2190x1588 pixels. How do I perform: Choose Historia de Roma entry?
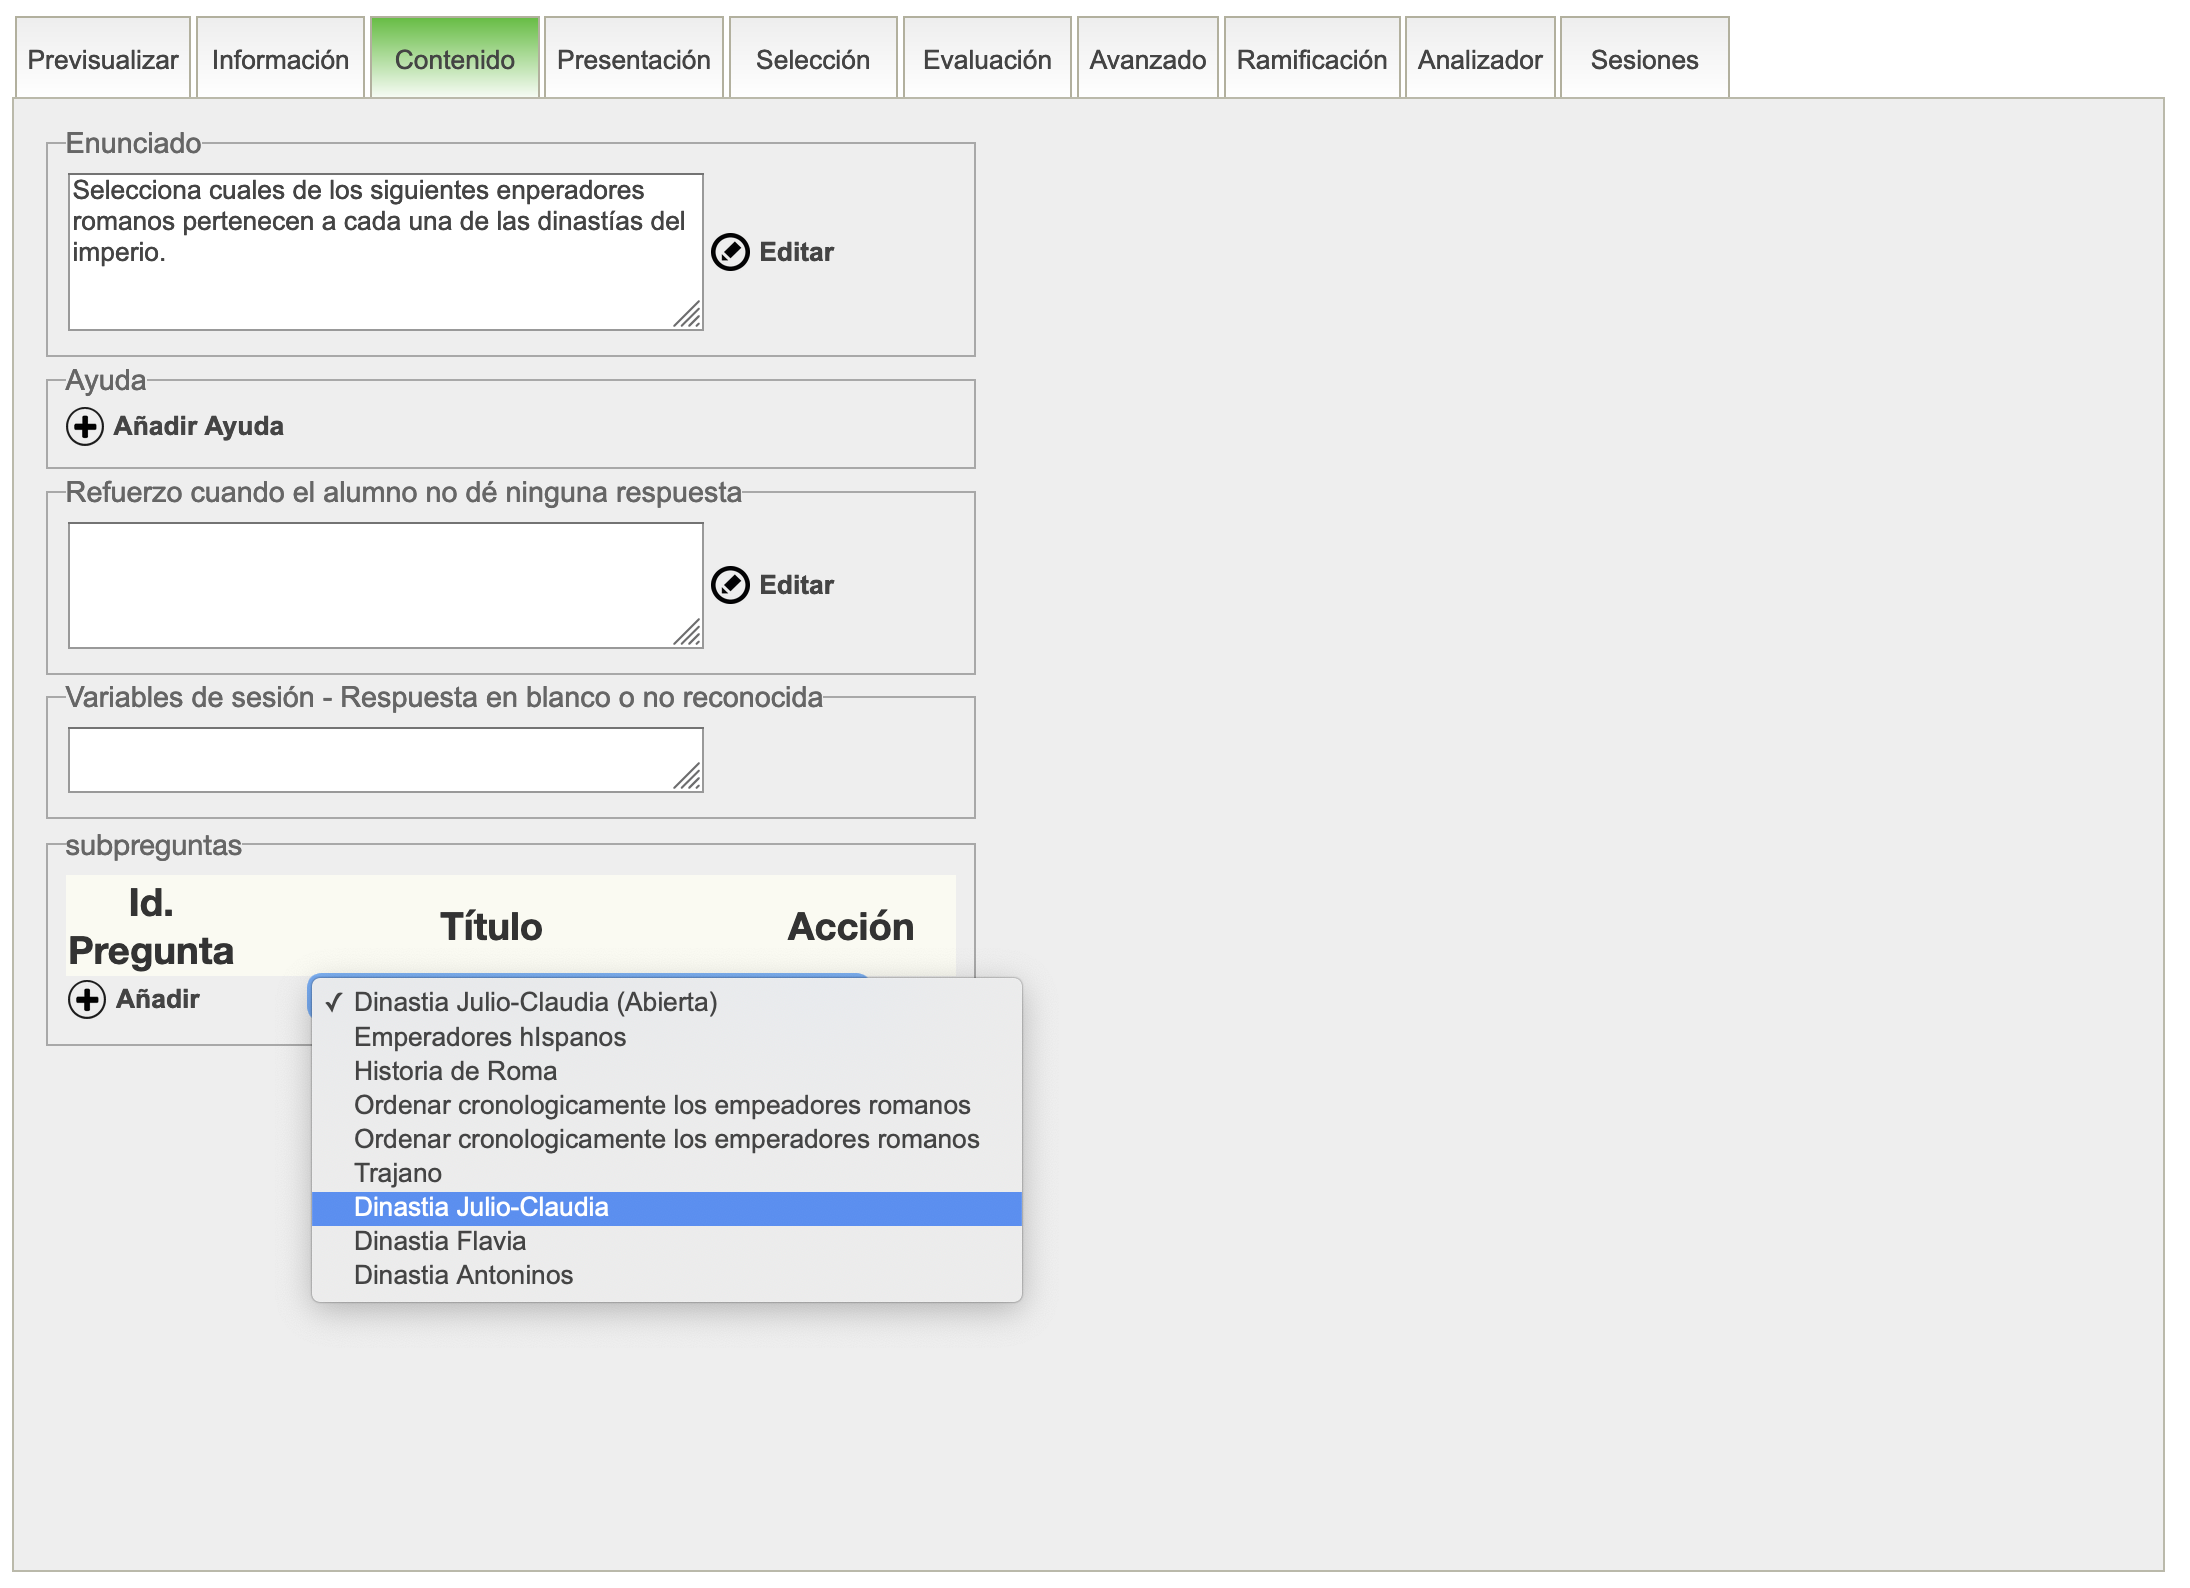tap(455, 1071)
